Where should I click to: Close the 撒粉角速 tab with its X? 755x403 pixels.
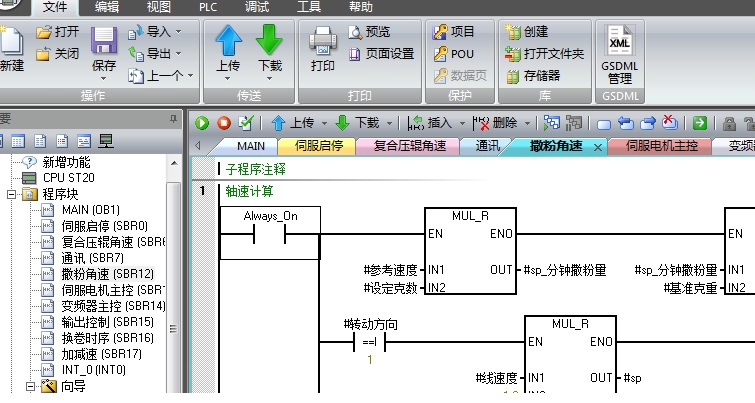pyautogui.click(x=598, y=146)
